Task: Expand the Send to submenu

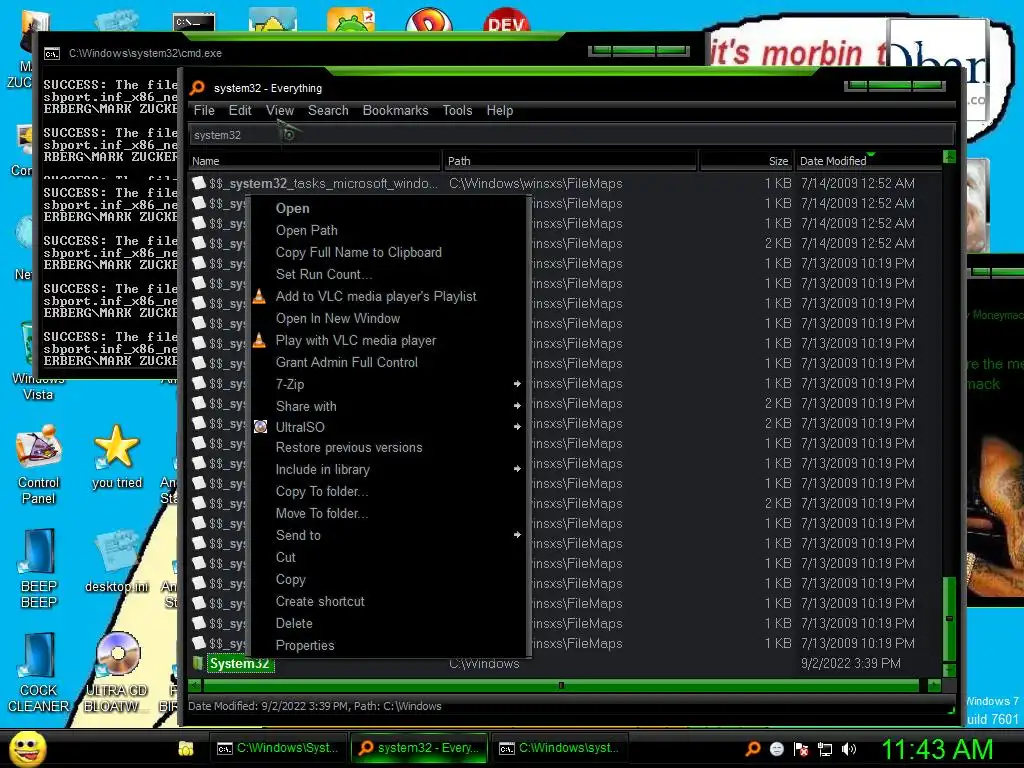Action: pyautogui.click(x=517, y=536)
